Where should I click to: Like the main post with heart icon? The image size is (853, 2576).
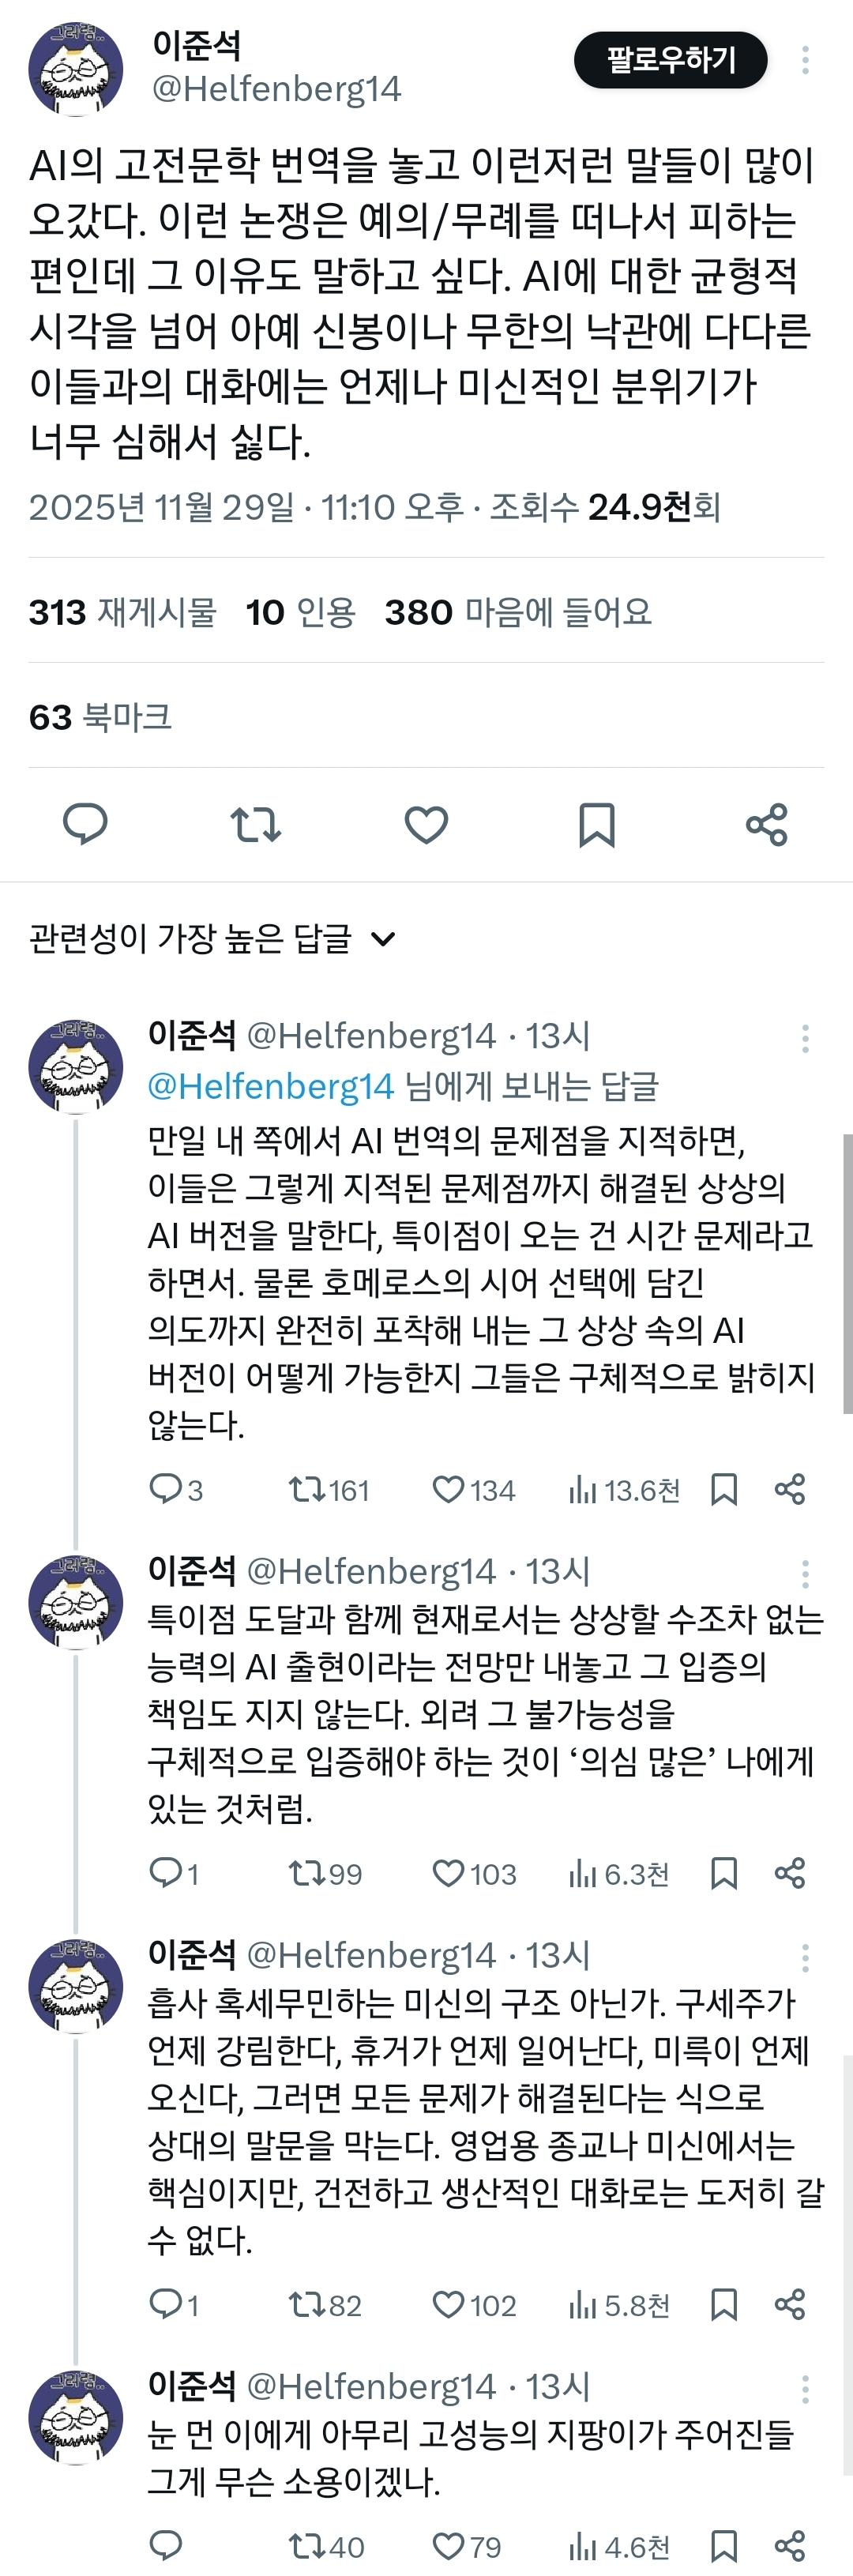[426, 824]
